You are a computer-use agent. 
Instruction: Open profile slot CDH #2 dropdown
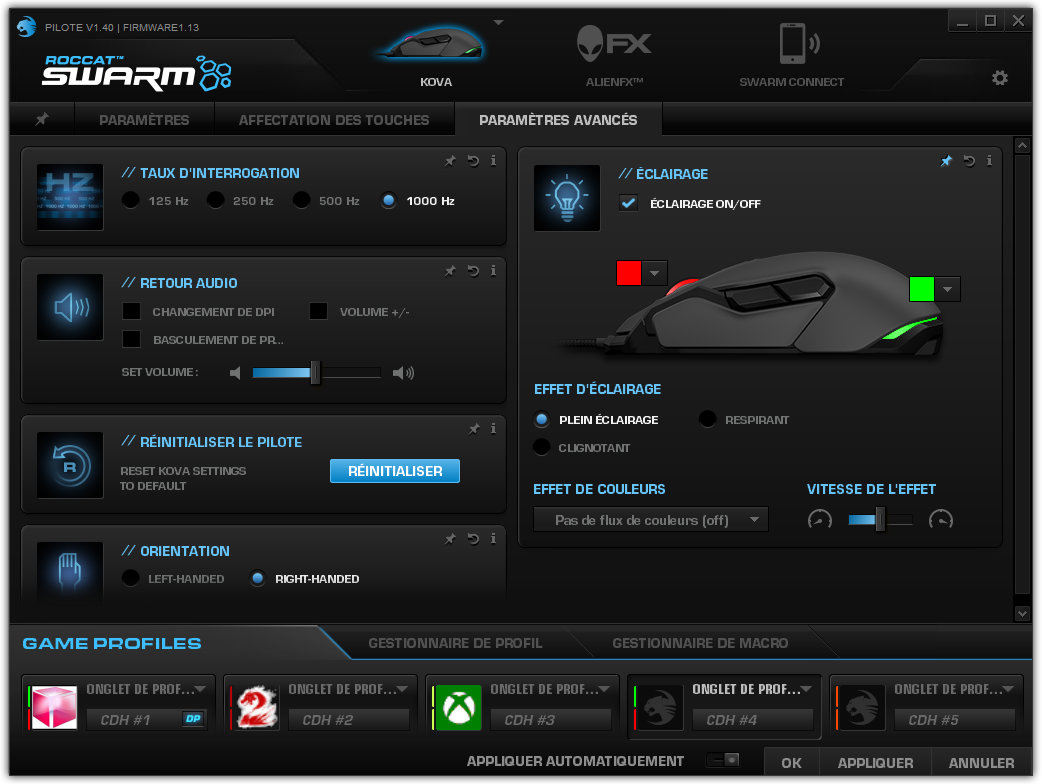click(402, 689)
